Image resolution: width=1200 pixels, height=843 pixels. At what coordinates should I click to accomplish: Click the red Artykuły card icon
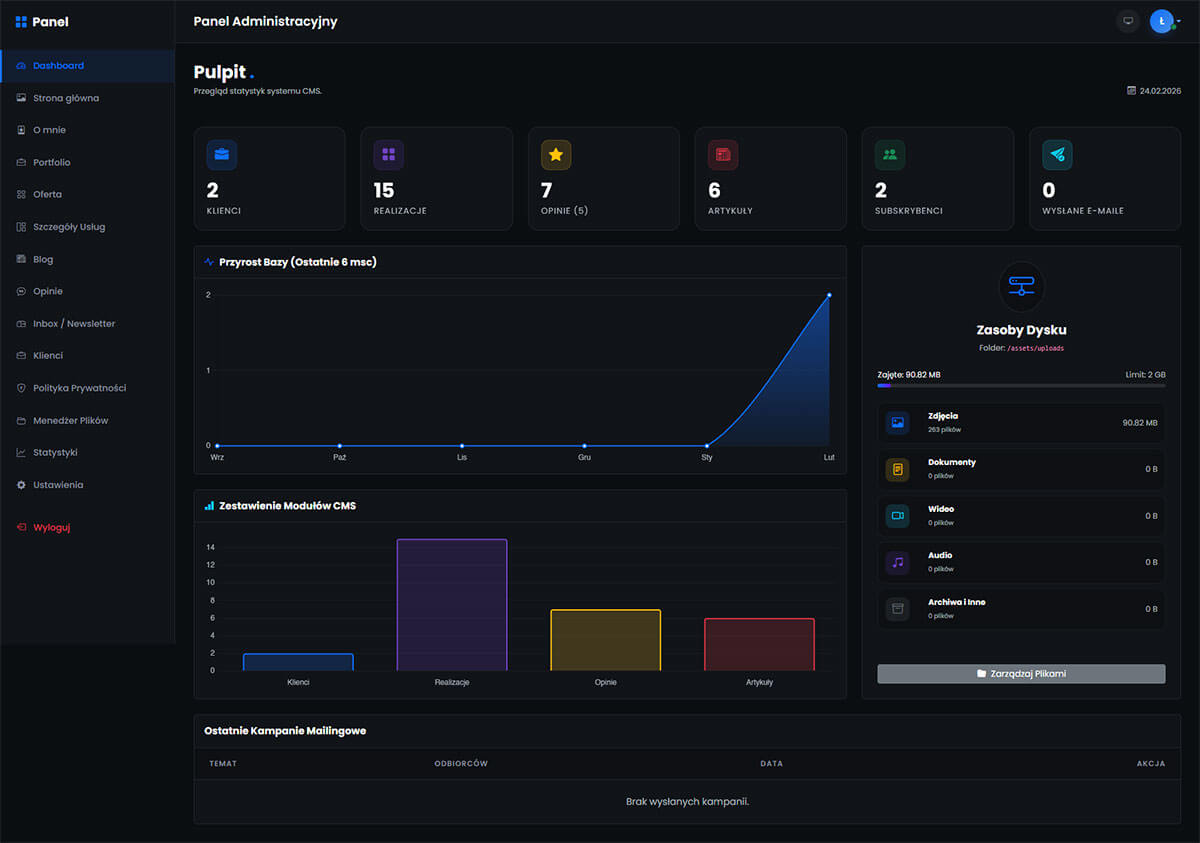722,155
